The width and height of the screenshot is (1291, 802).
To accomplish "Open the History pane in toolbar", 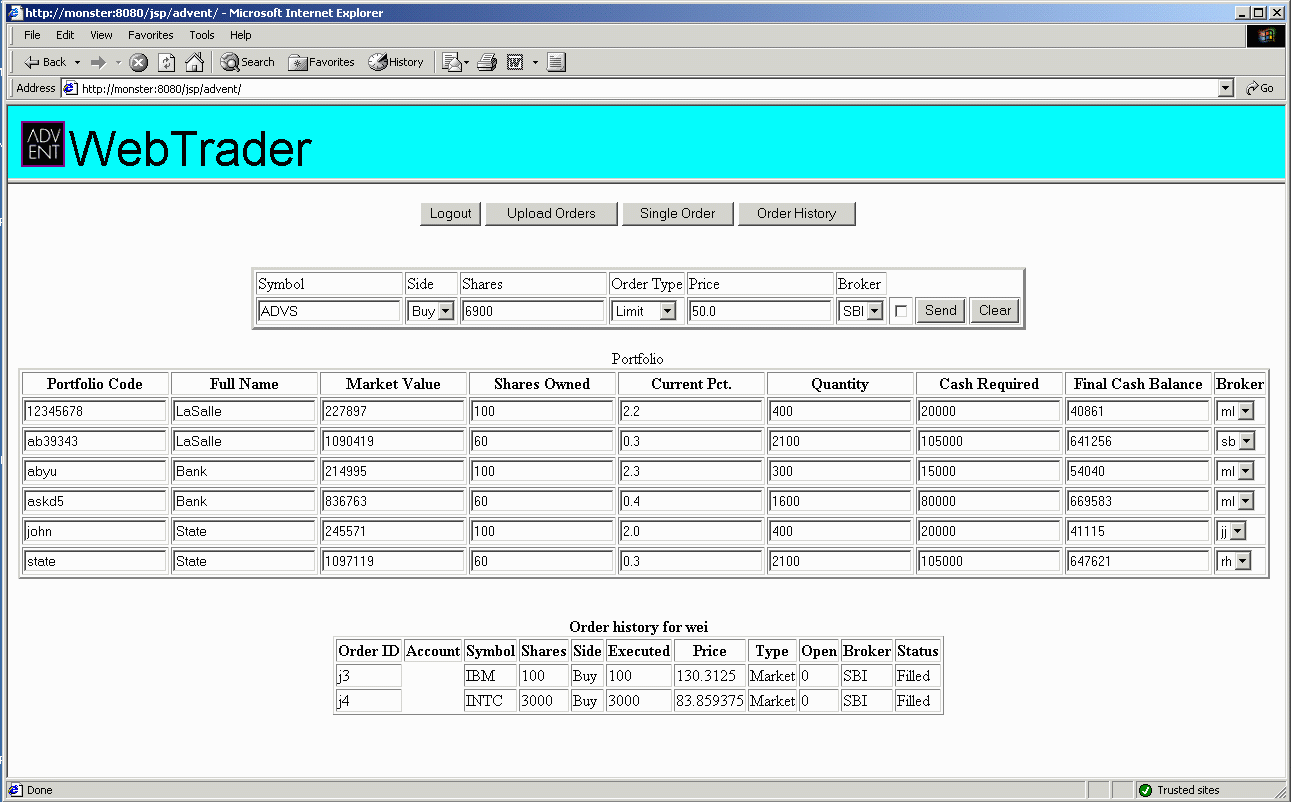I will pos(396,62).
